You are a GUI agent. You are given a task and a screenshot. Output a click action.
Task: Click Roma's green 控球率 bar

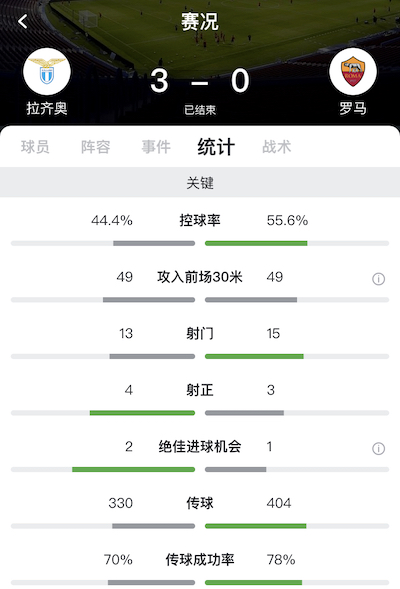(x=256, y=243)
